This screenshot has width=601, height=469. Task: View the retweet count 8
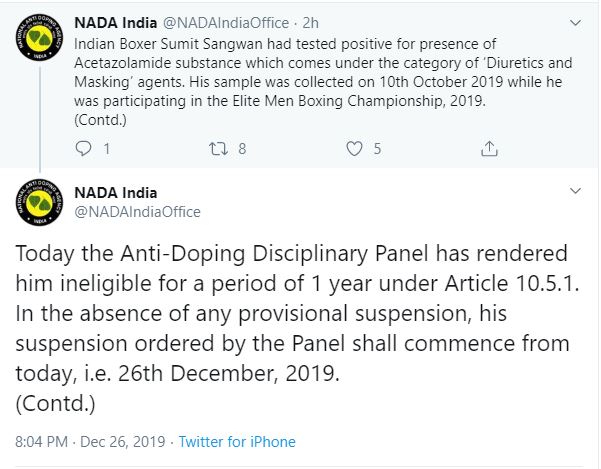click(242, 149)
